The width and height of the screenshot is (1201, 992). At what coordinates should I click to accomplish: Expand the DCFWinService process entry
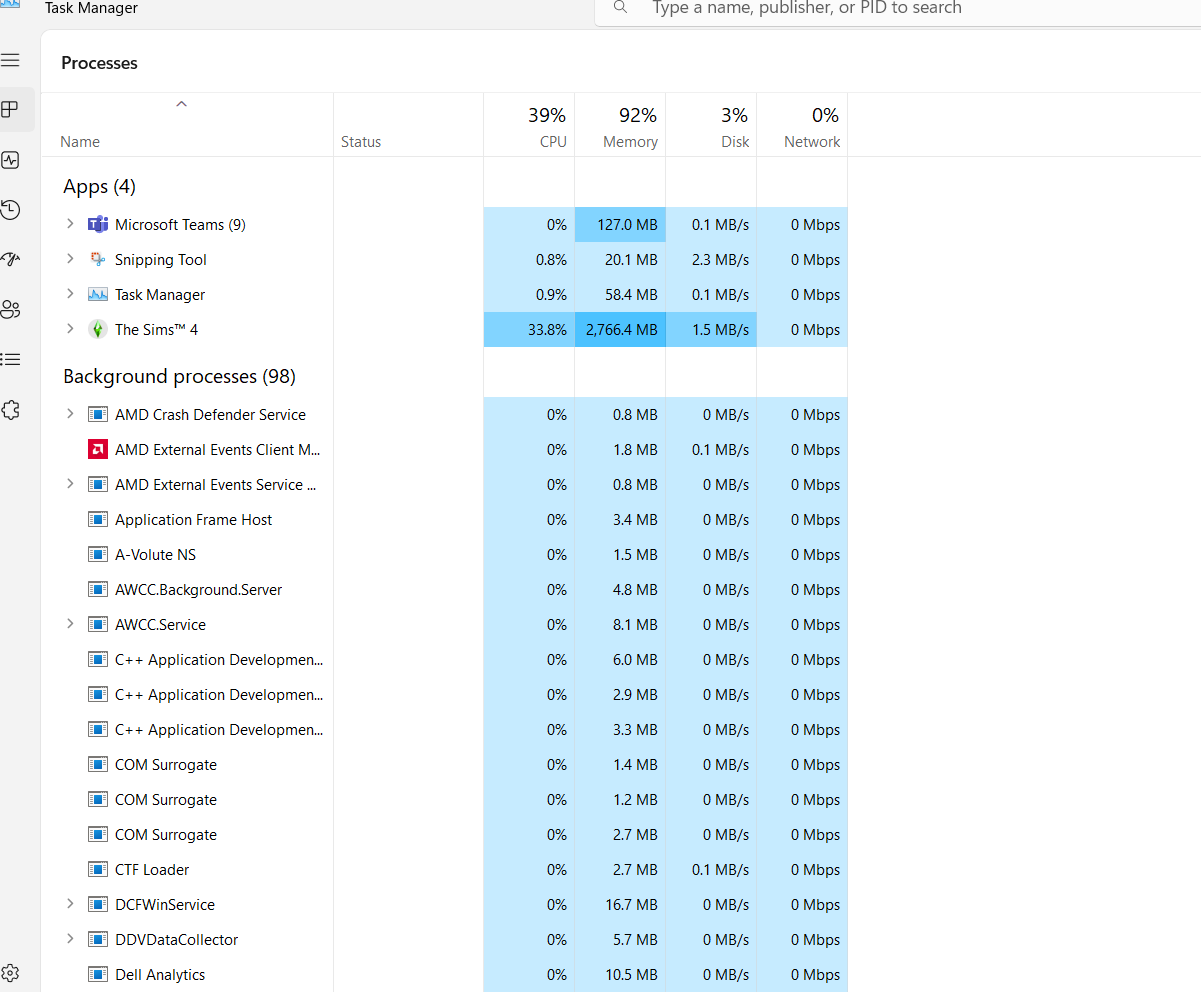pos(70,904)
